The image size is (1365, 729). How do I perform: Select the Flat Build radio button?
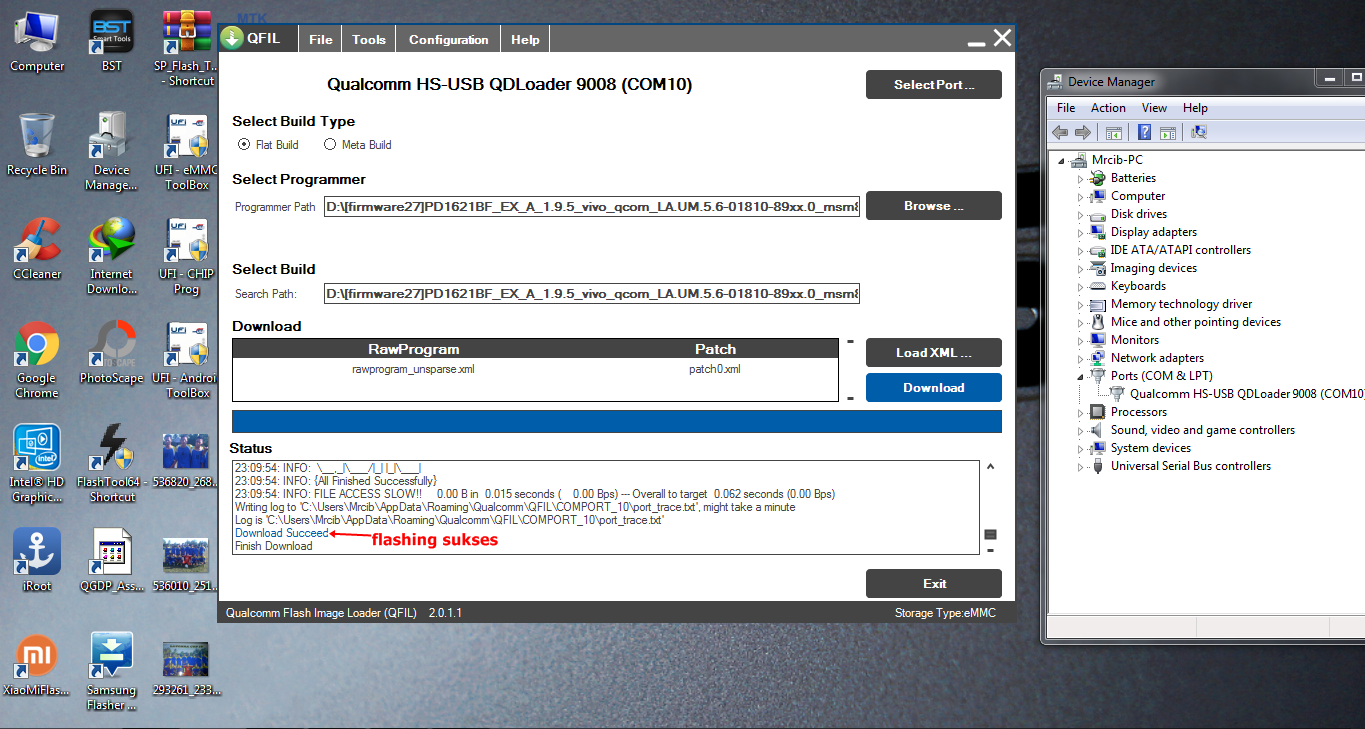244,145
